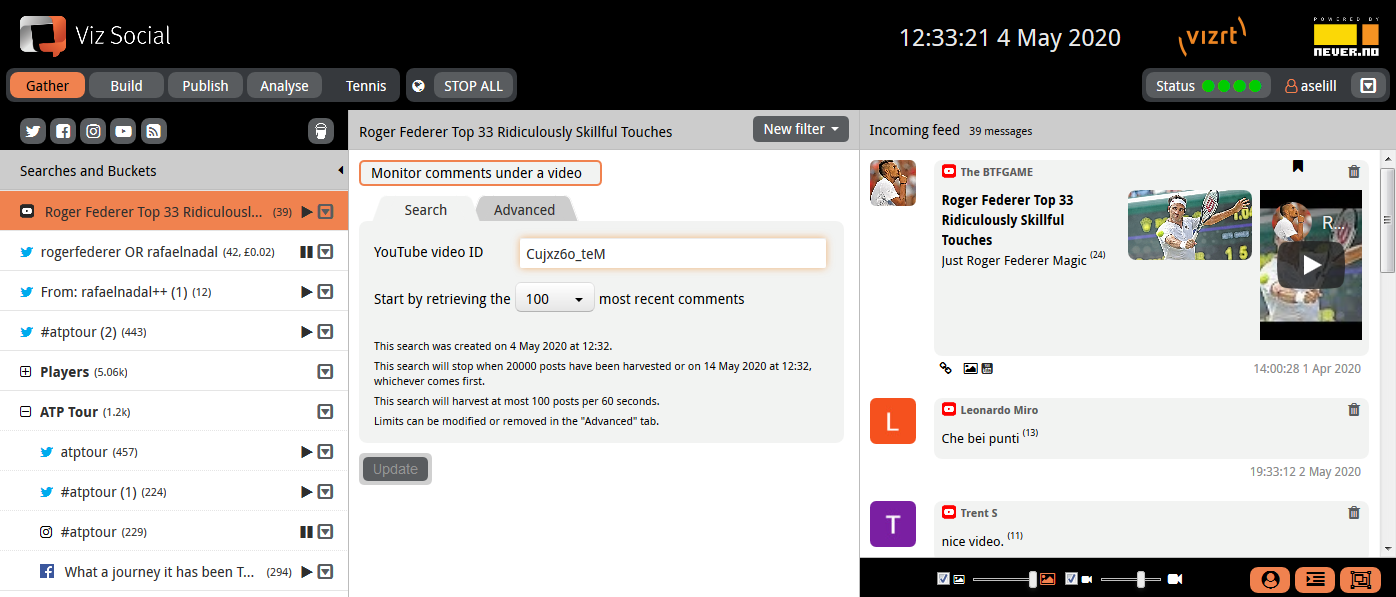Image resolution: width=1396 pixels, height=597 pixels.
Task: Start the From: rafaelnadal++ search
Action: (307, 292)
